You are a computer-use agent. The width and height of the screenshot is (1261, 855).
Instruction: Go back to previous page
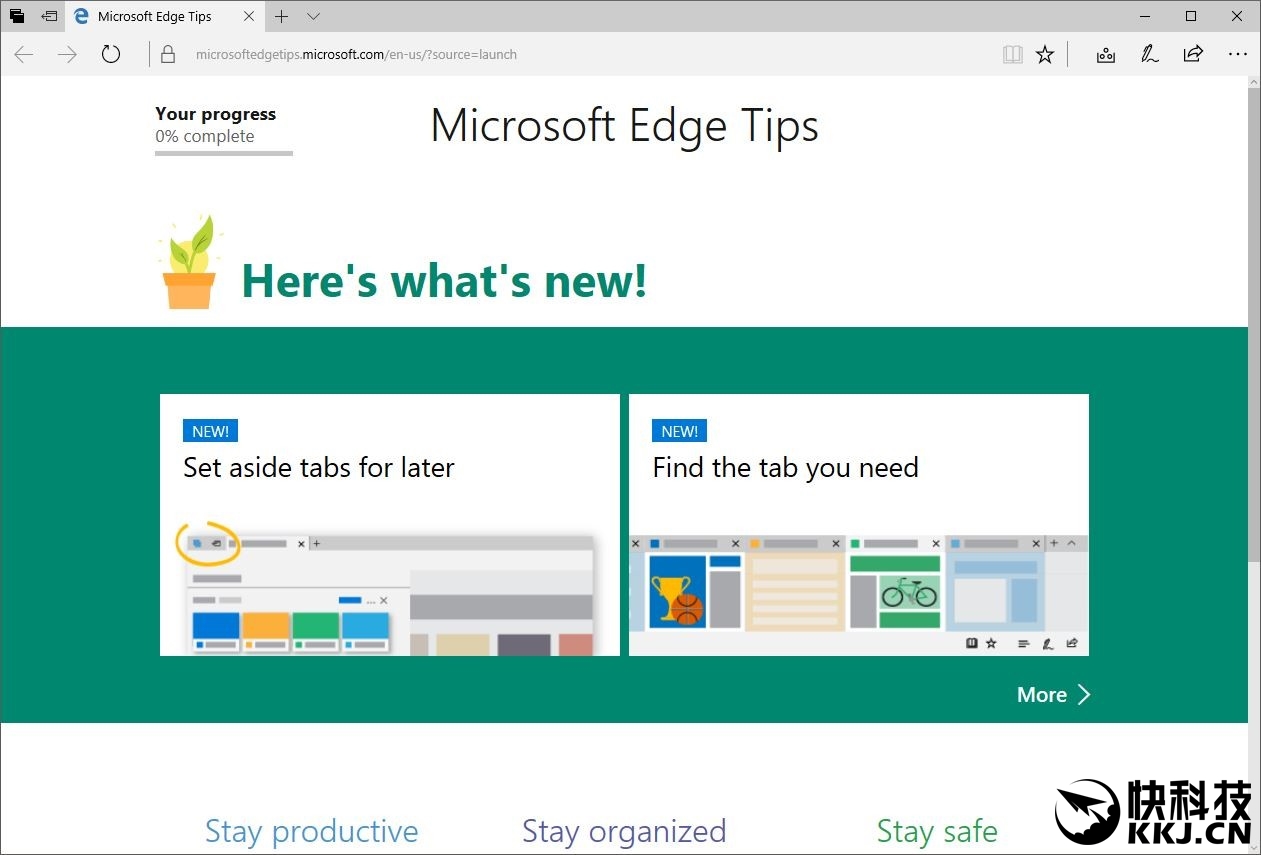coord(24,55)
